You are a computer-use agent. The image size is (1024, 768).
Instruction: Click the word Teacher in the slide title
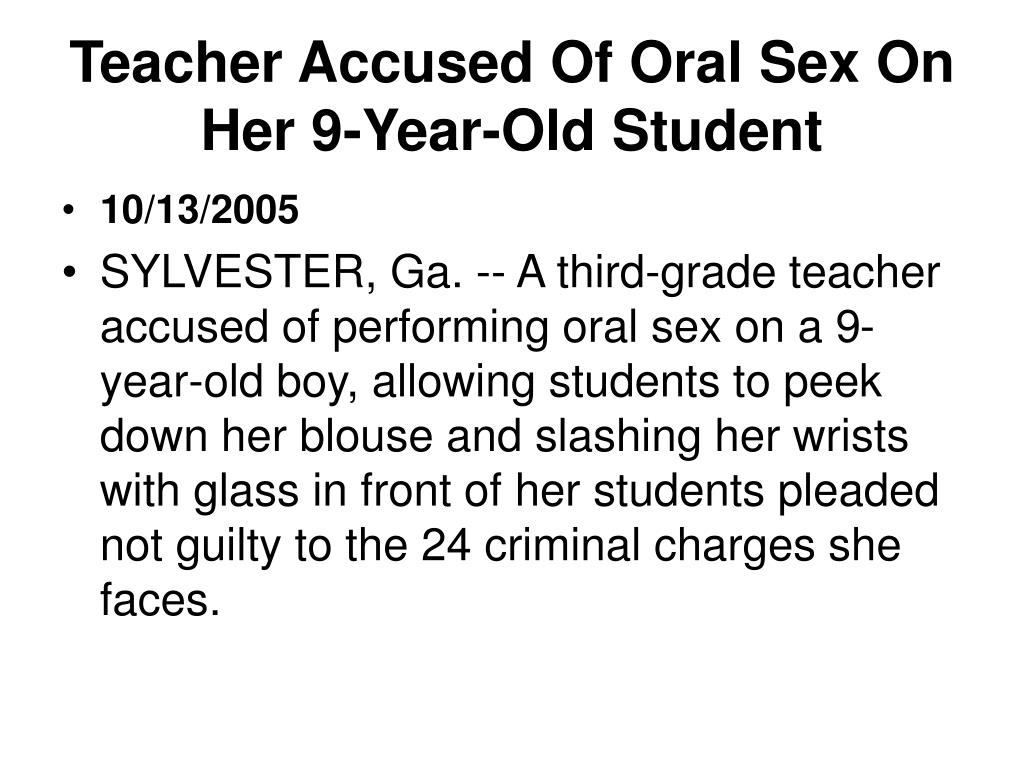[x=176, y=63]
